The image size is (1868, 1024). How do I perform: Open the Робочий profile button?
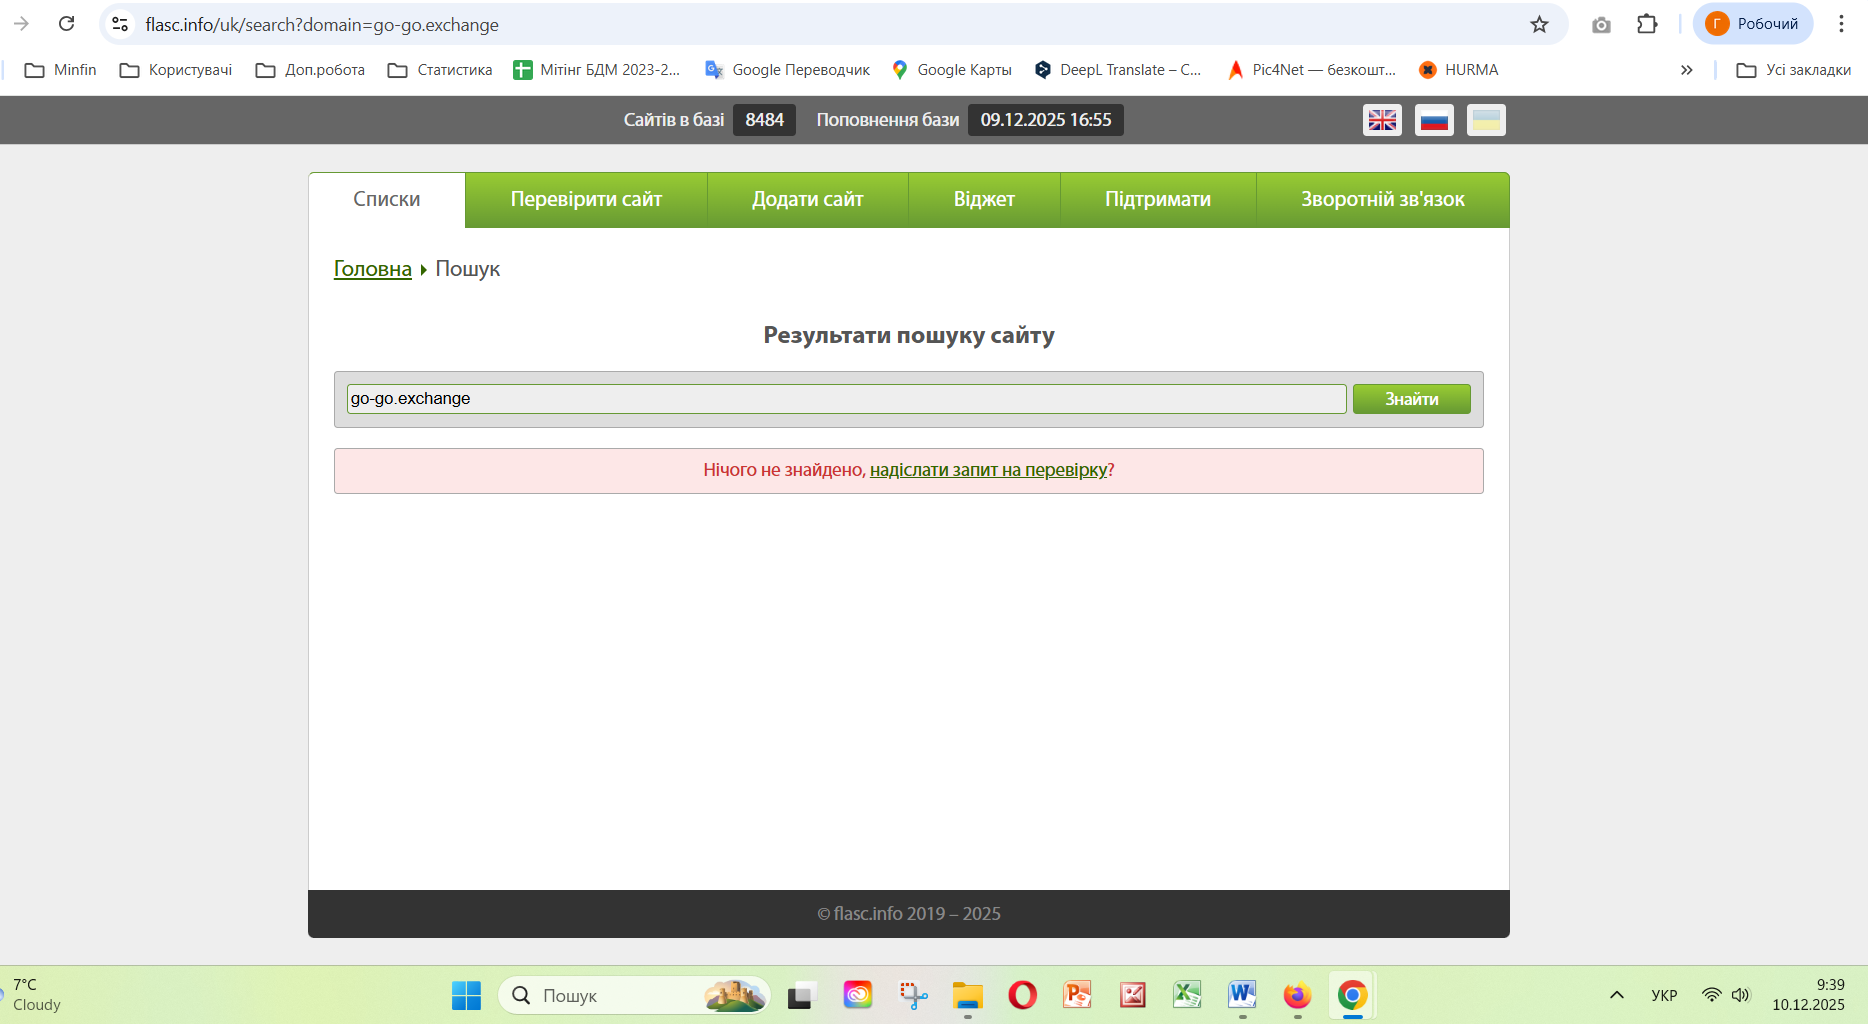1753,24
